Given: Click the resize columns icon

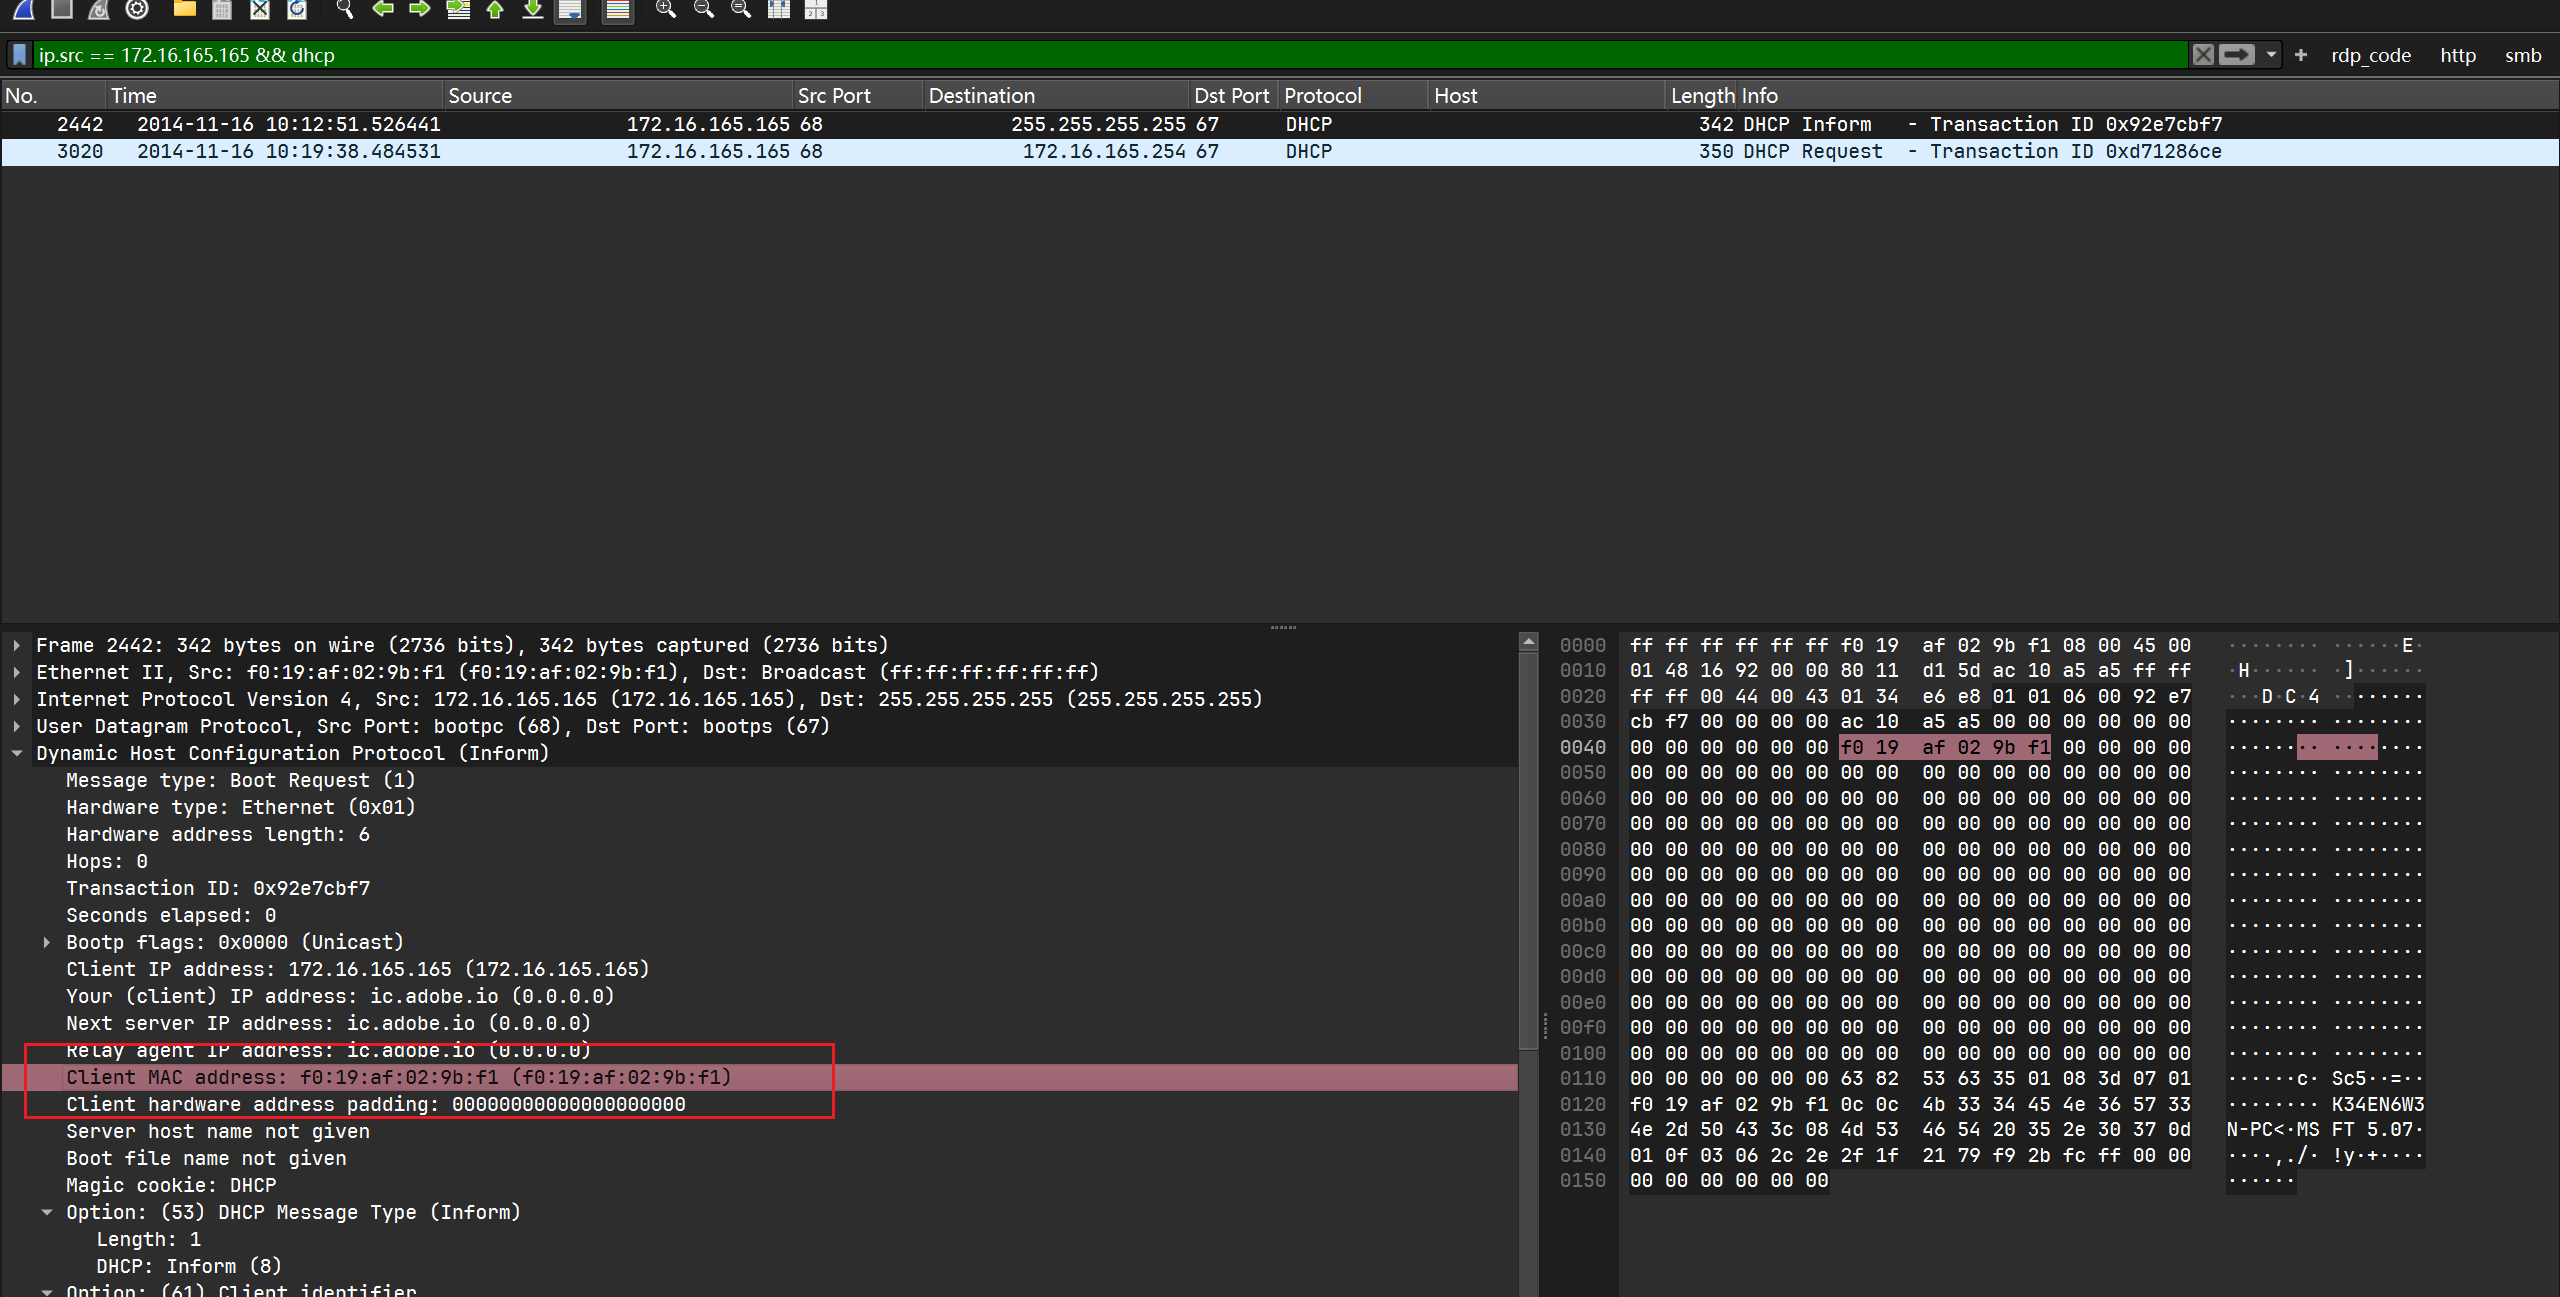Looking at the screenshot, I should [x=779, y=10].
